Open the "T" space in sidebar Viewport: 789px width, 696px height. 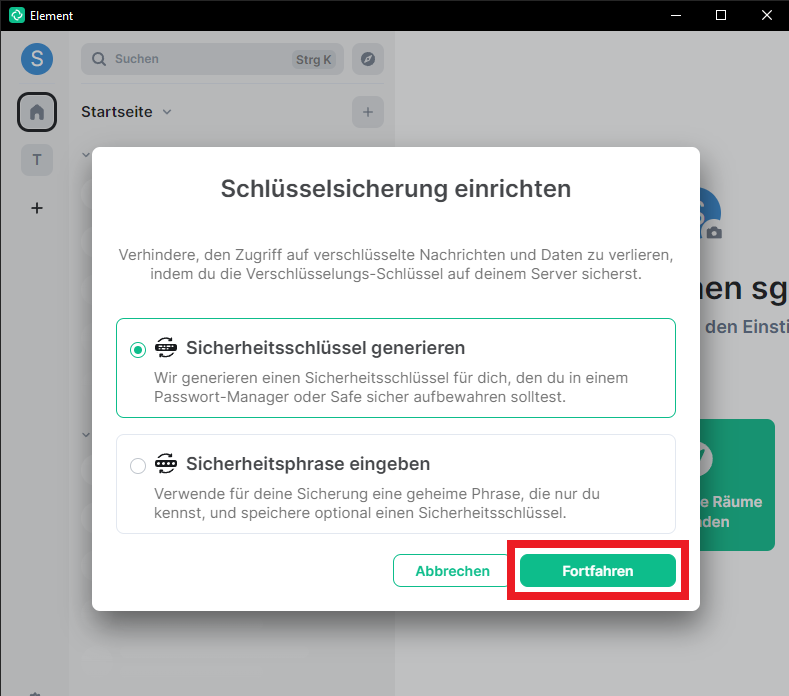[x=37, y=160]
